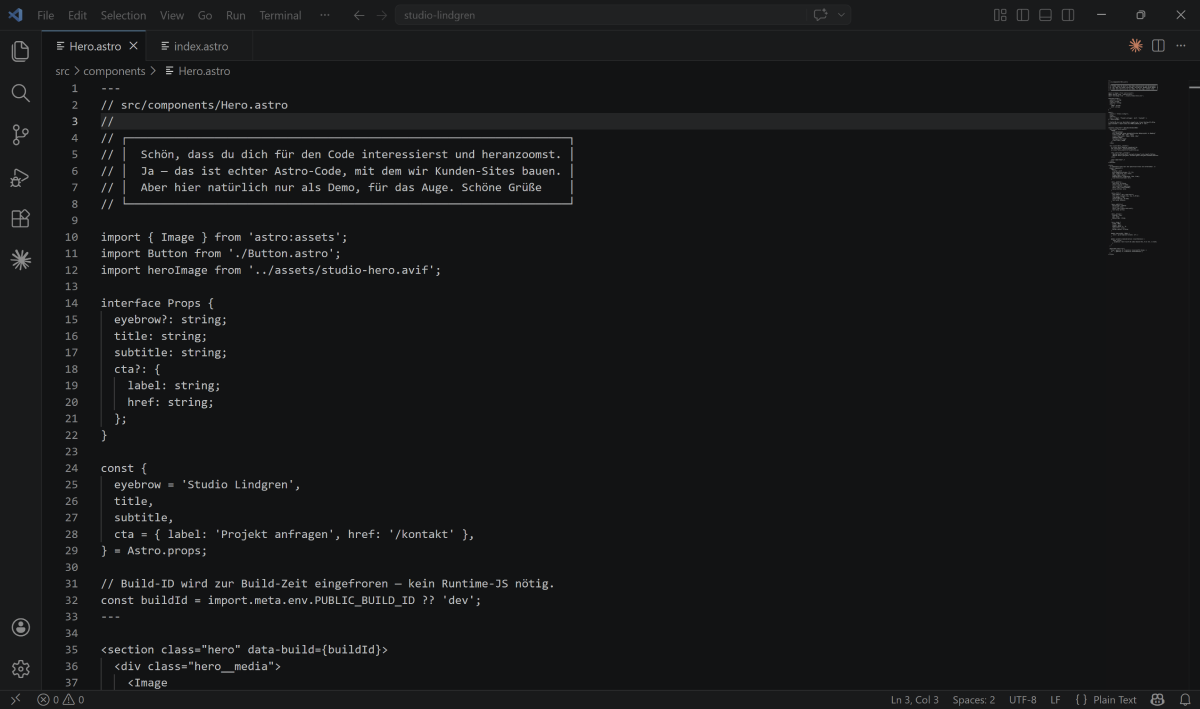The width and height of the screenshot is (1200, 709).
Task: Go back with the left arrow
Action: [359, 15]
